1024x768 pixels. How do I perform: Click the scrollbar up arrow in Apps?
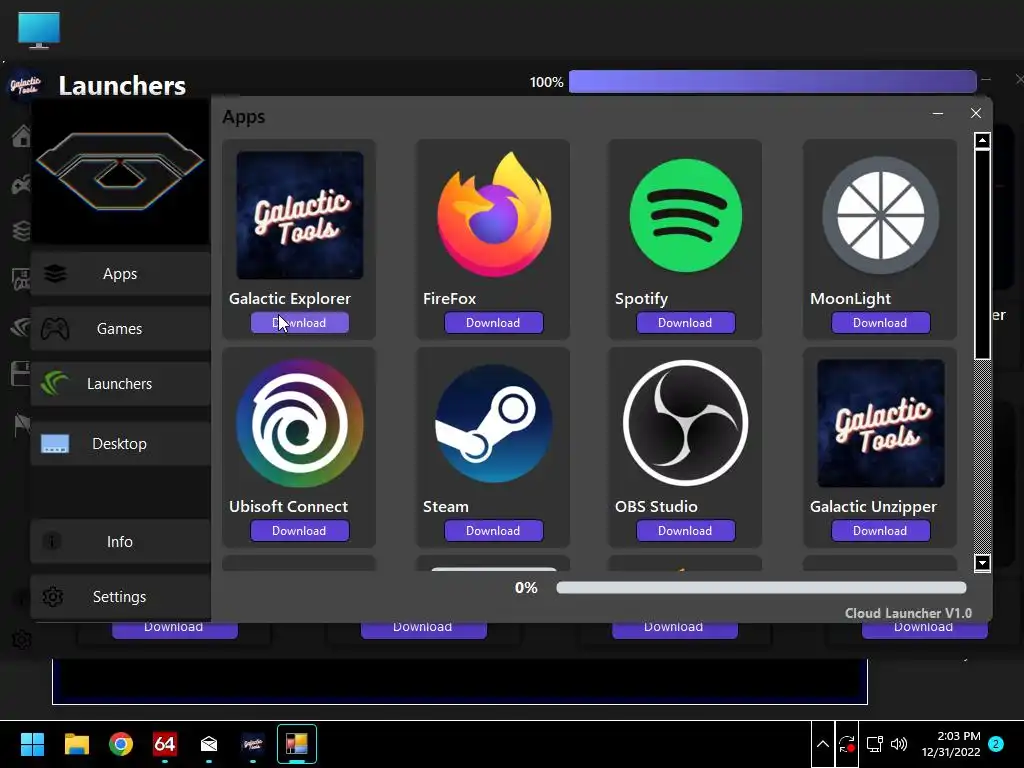coord(982,140)
